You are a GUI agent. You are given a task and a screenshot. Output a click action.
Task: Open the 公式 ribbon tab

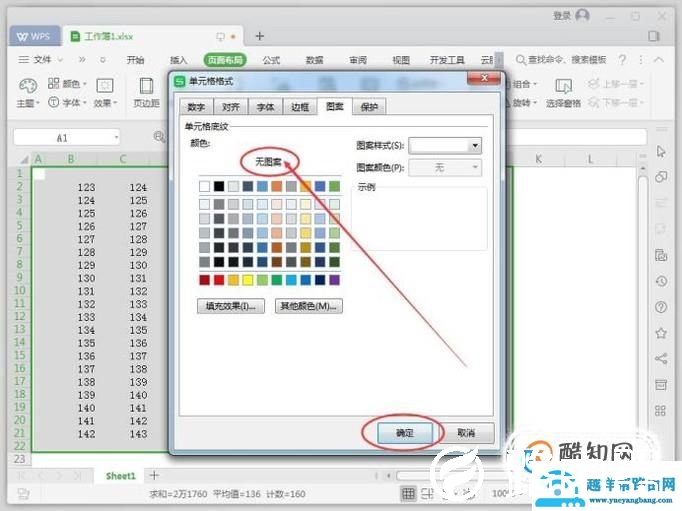coord(271,60)
